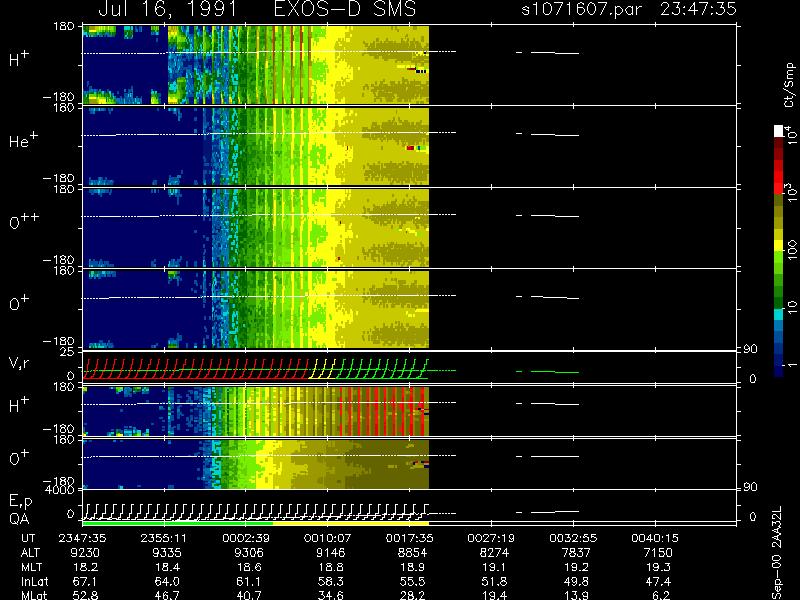Screen dimensions: 800x600
Task: Click the O++ panel label
Action: coord(24,221)
